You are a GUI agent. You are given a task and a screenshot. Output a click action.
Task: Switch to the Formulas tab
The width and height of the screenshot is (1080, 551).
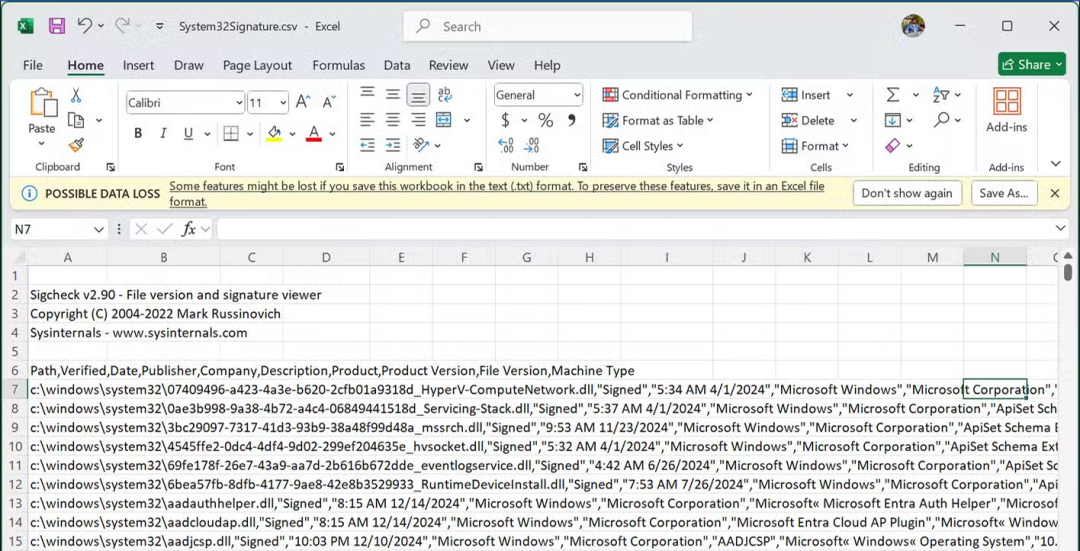338,65
